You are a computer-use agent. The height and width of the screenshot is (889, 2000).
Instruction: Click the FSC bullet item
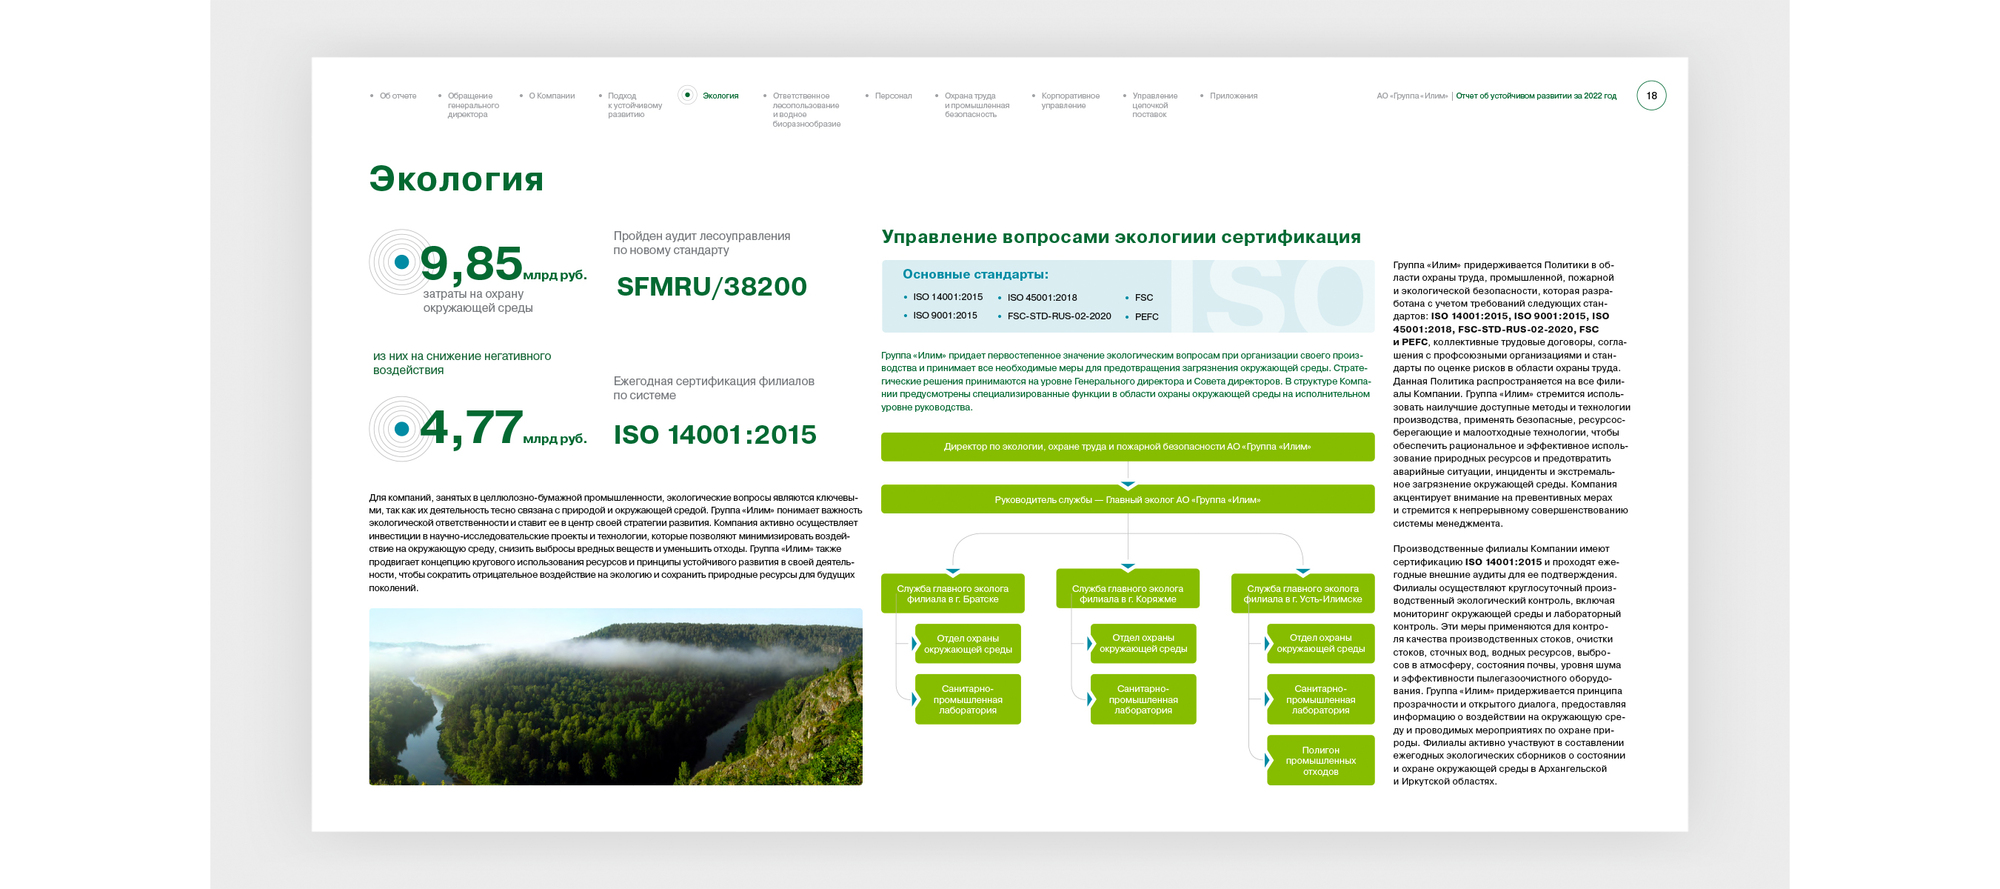(x=1144, y=298)
